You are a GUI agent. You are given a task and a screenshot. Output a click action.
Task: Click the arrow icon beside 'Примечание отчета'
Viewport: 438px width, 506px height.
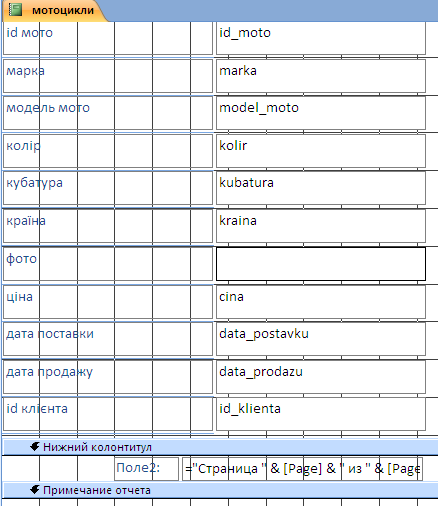[x=34, y=490]
